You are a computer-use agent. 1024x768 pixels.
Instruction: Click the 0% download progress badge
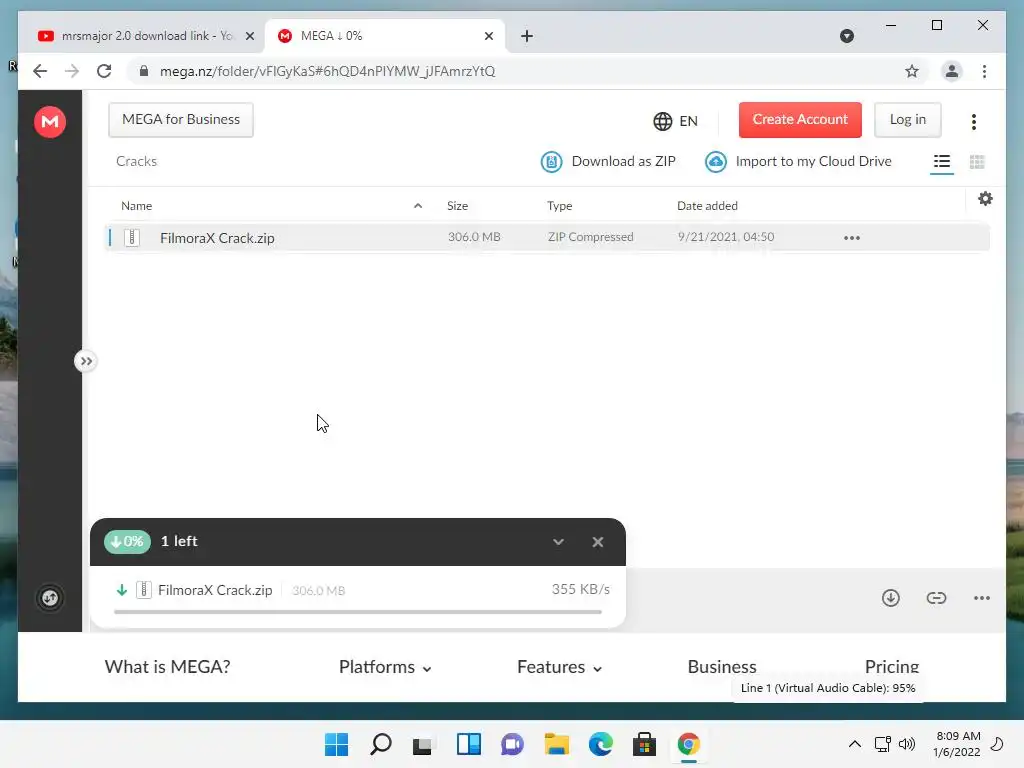pos(127,541)
